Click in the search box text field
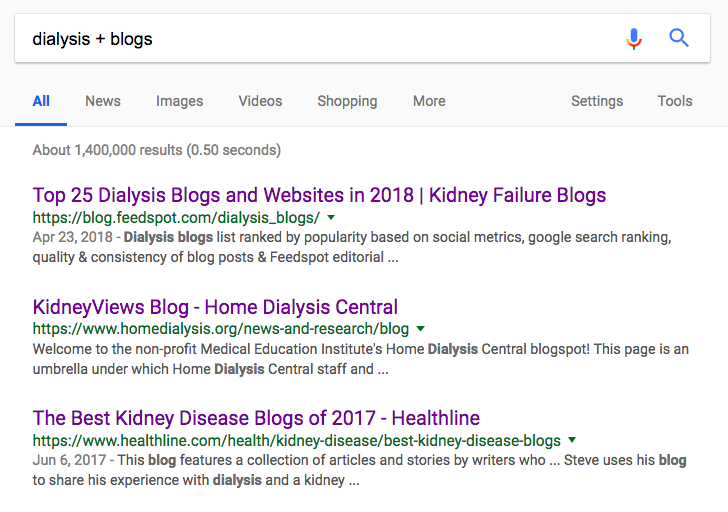This screenshot has height=512, width=728. click(300, 39)
